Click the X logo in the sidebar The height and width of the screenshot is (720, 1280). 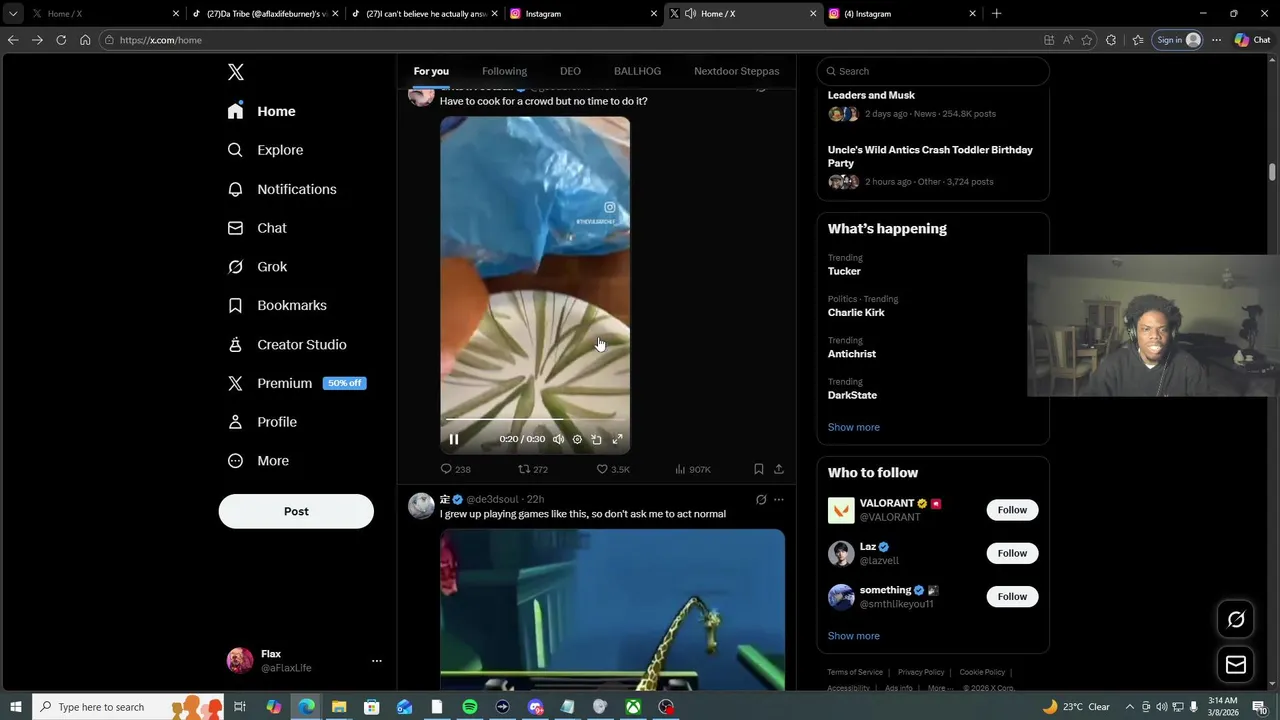click(x=235, y=72)
